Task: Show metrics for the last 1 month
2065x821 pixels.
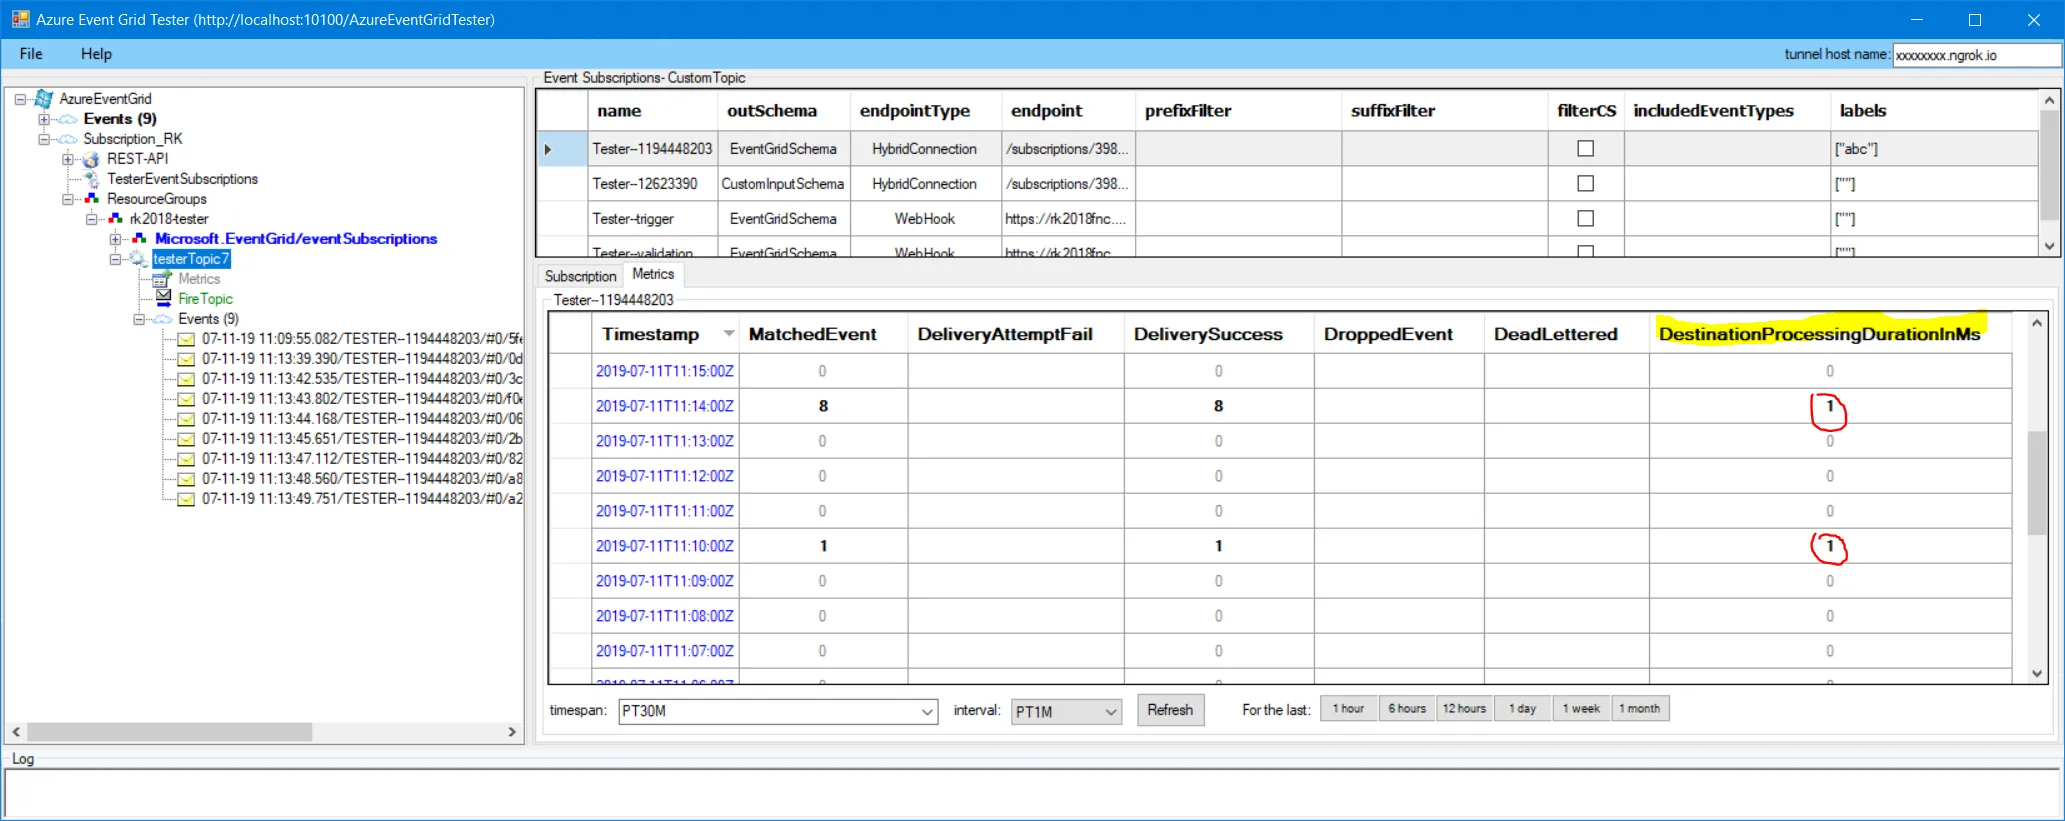Action: click(1640, 709)
